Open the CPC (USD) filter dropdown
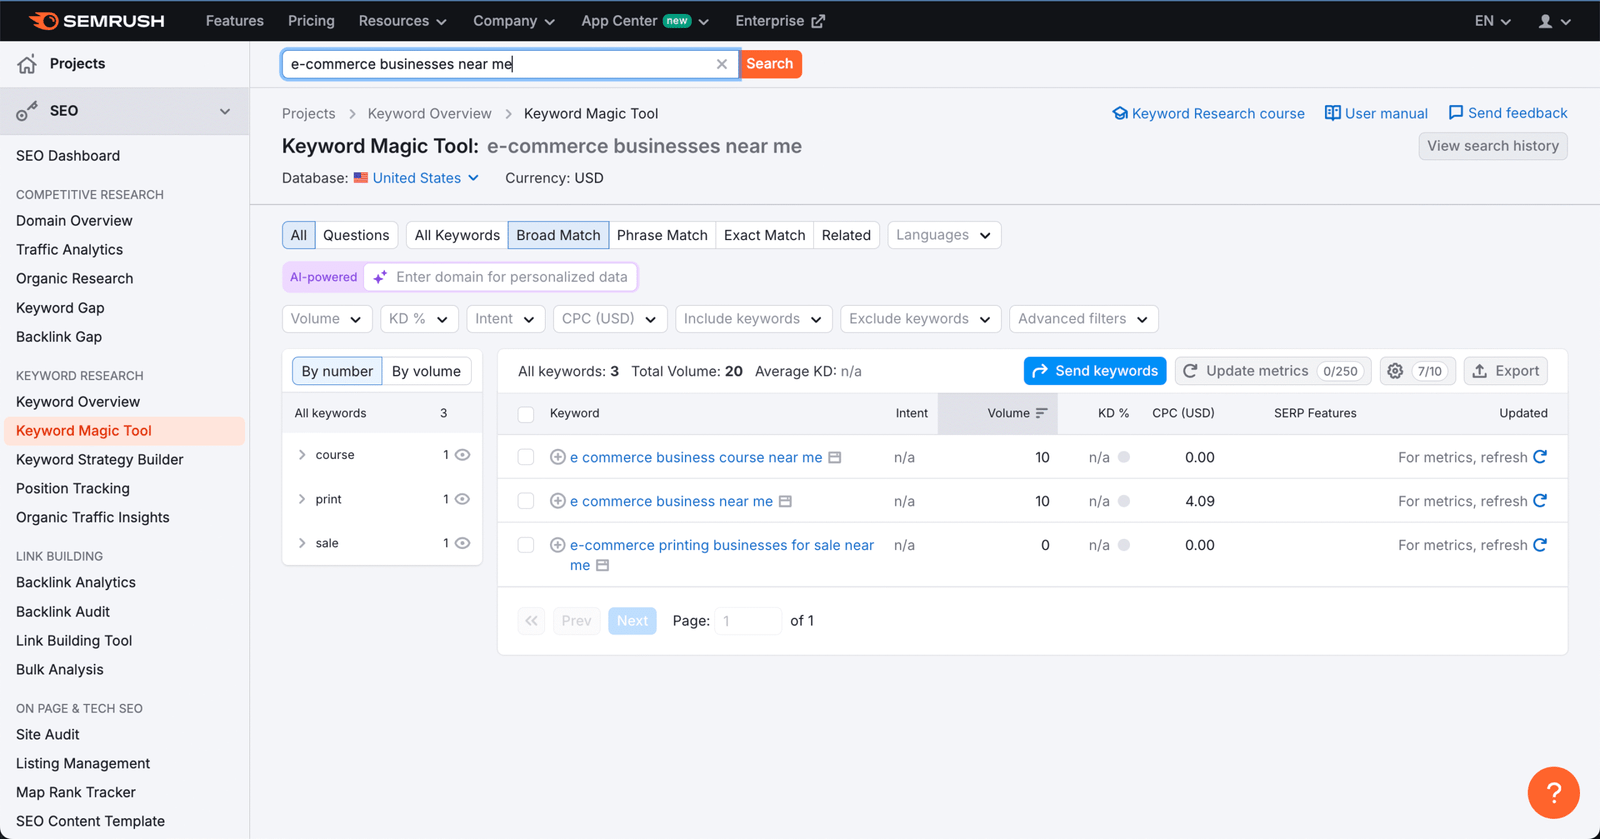This screenshot has width=1600, height=839. 610,319
